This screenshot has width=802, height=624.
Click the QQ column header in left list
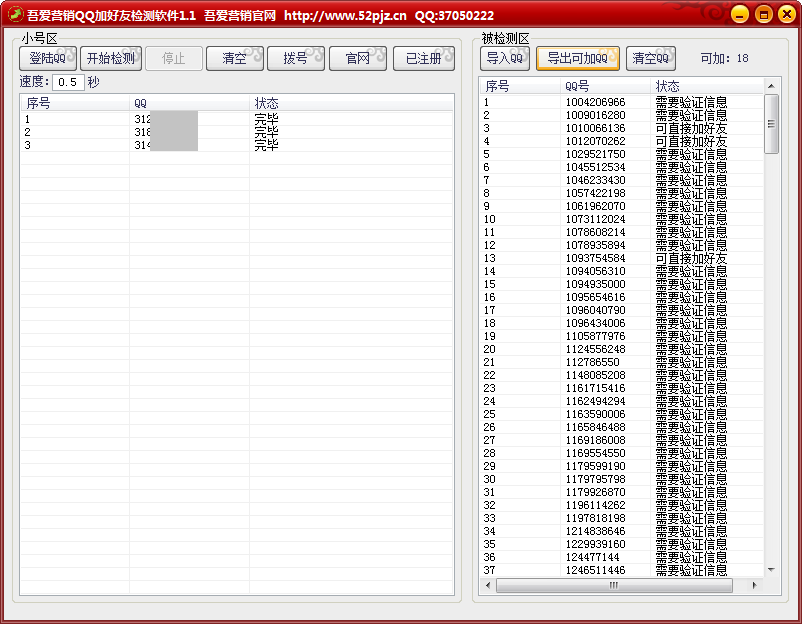pos(188,103)
